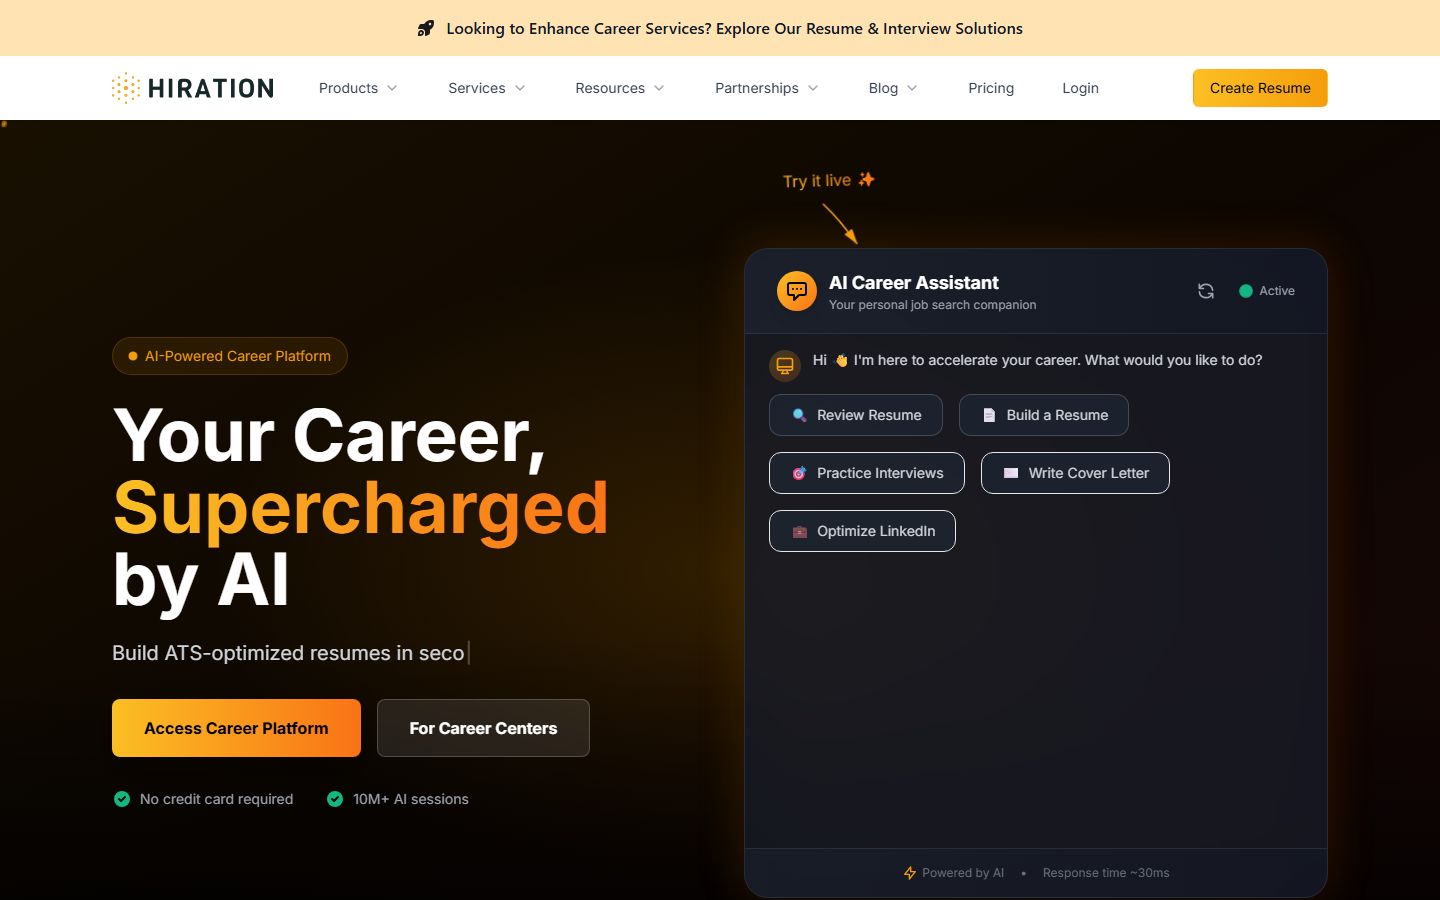Follow the banner link about Resume & Interview Solutions

(x=734, y=28)
